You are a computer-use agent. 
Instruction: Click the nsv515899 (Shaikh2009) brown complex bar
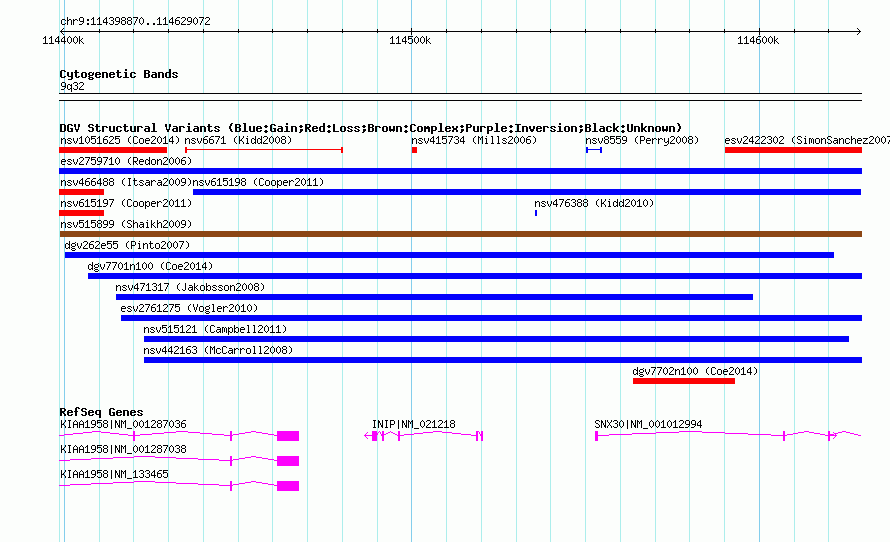460,234
